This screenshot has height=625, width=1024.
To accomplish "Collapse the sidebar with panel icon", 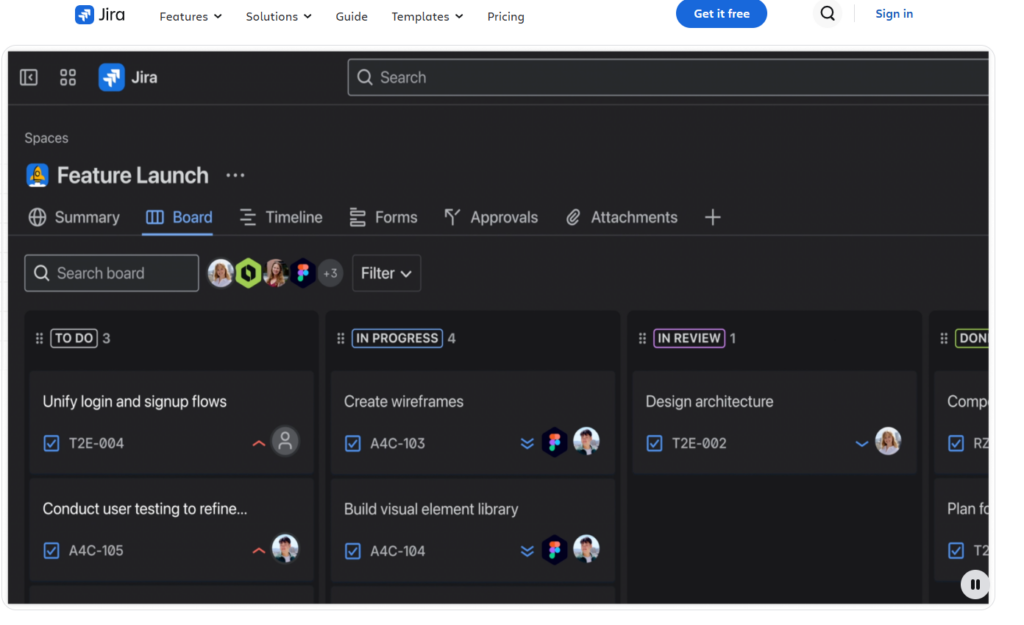I will pyautogui.click(x=29, y=78).
